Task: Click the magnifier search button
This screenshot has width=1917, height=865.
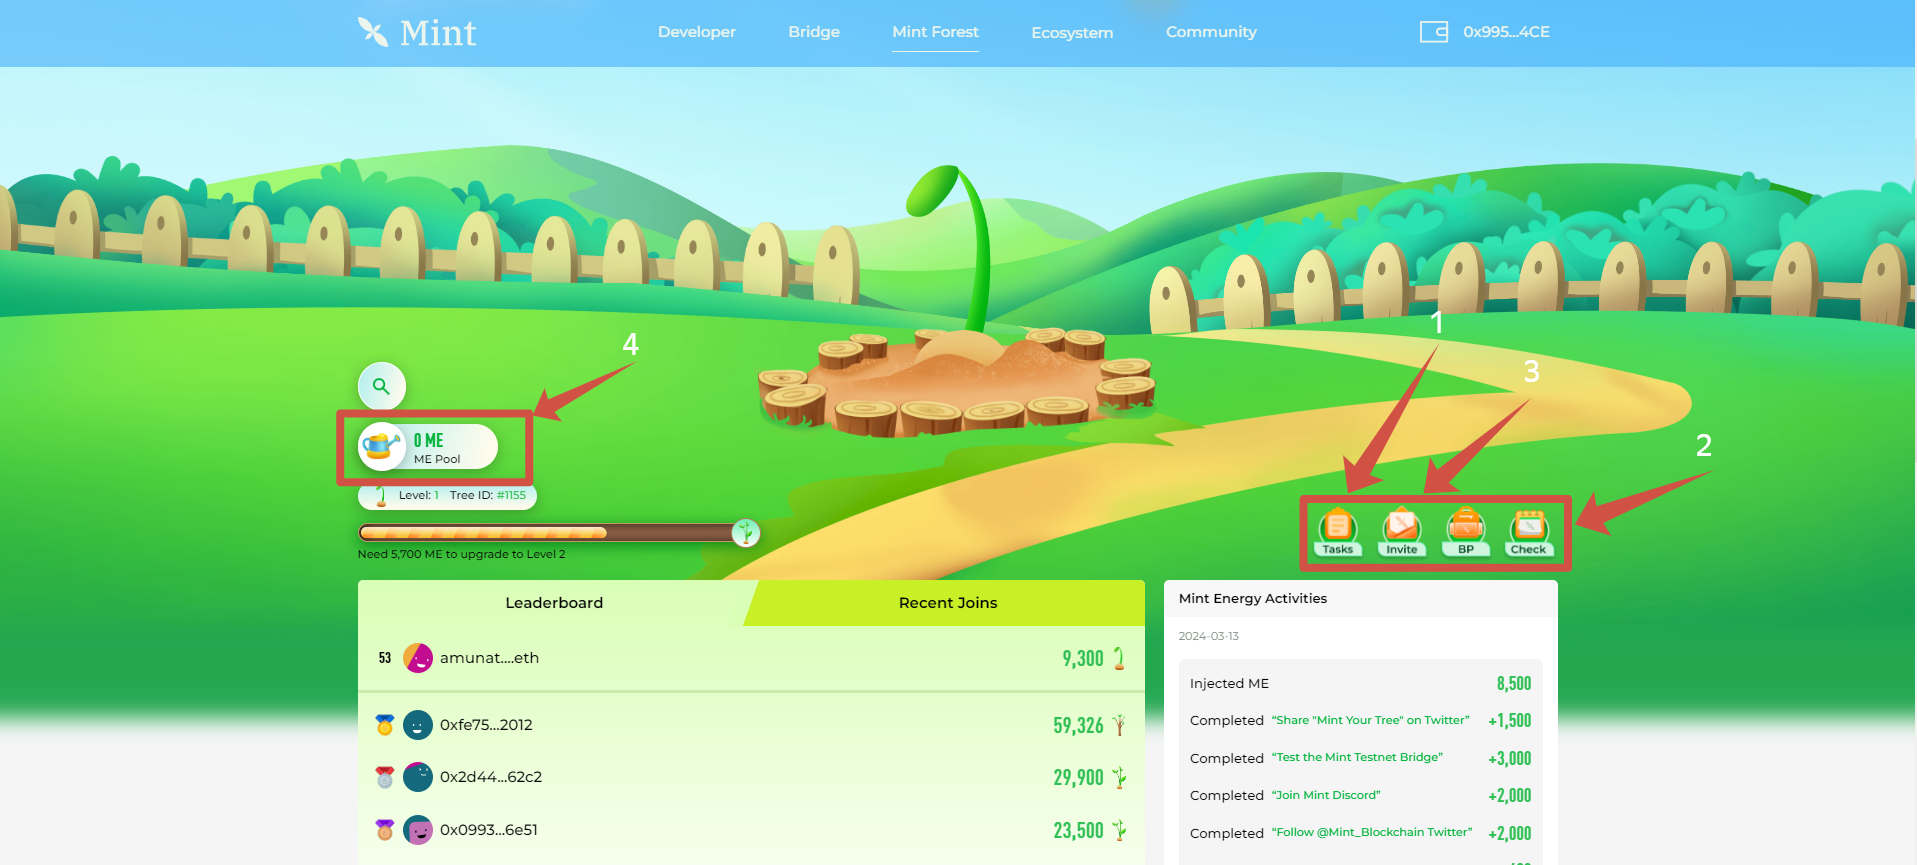Action: 381,386
